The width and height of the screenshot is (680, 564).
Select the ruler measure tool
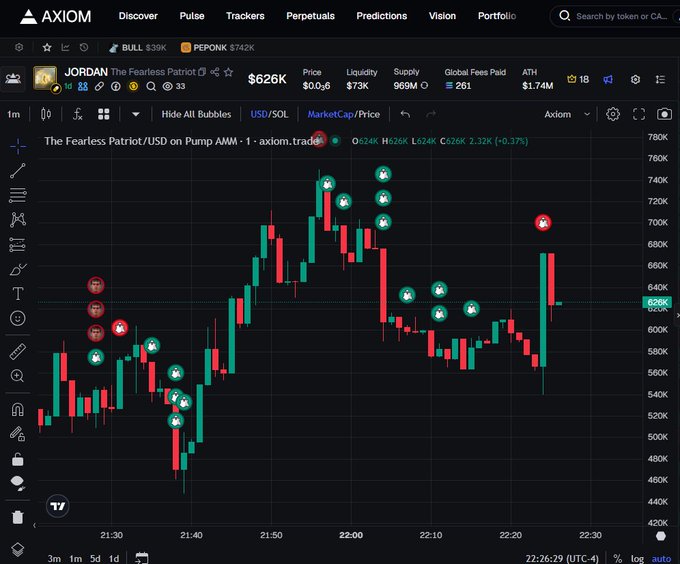click(x=18, y=352)
